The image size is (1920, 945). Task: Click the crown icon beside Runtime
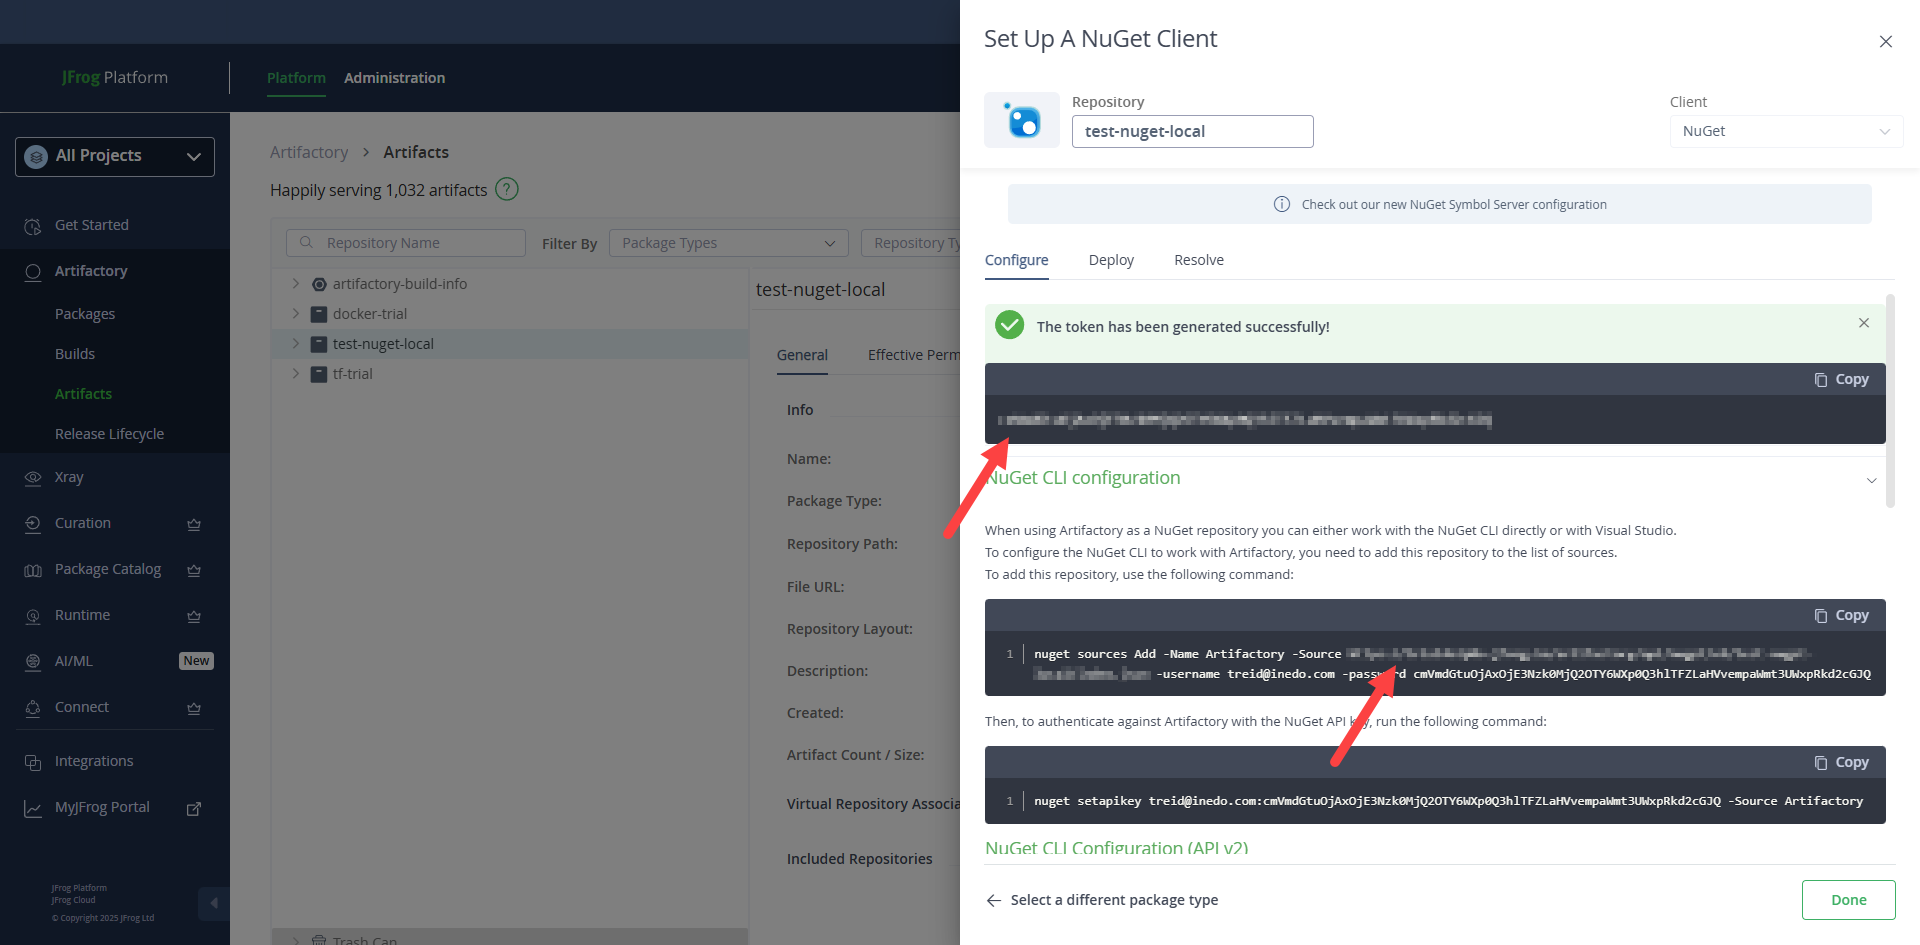[194, 616]
